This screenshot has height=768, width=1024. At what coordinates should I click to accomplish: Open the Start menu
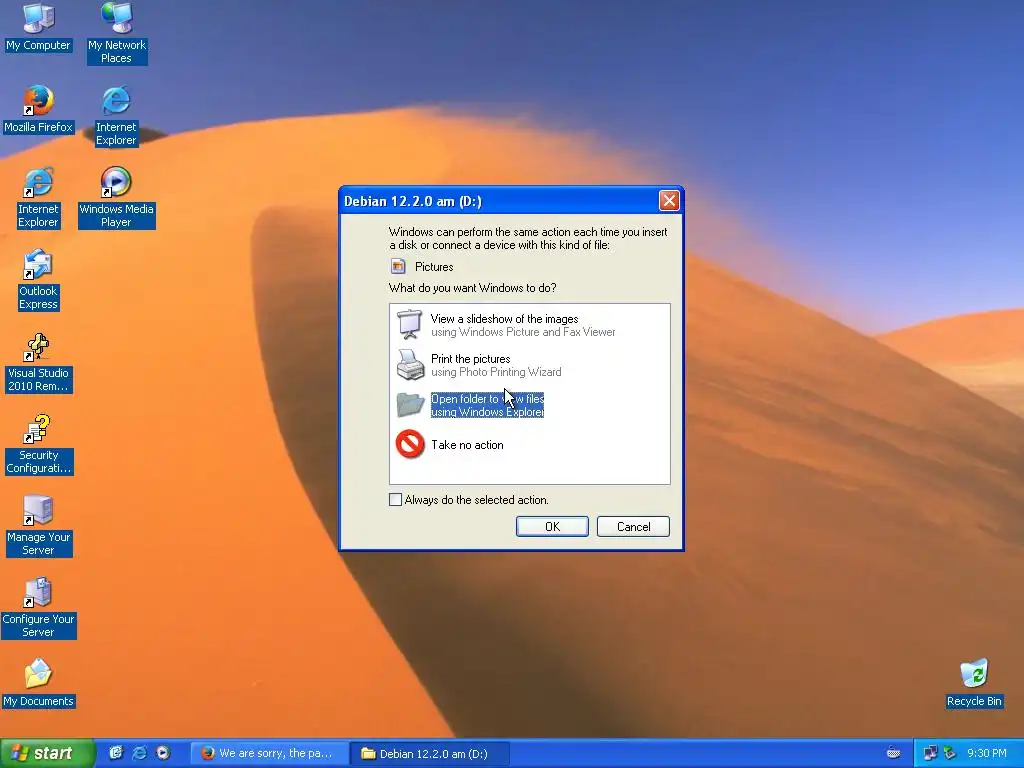point(47,753)
